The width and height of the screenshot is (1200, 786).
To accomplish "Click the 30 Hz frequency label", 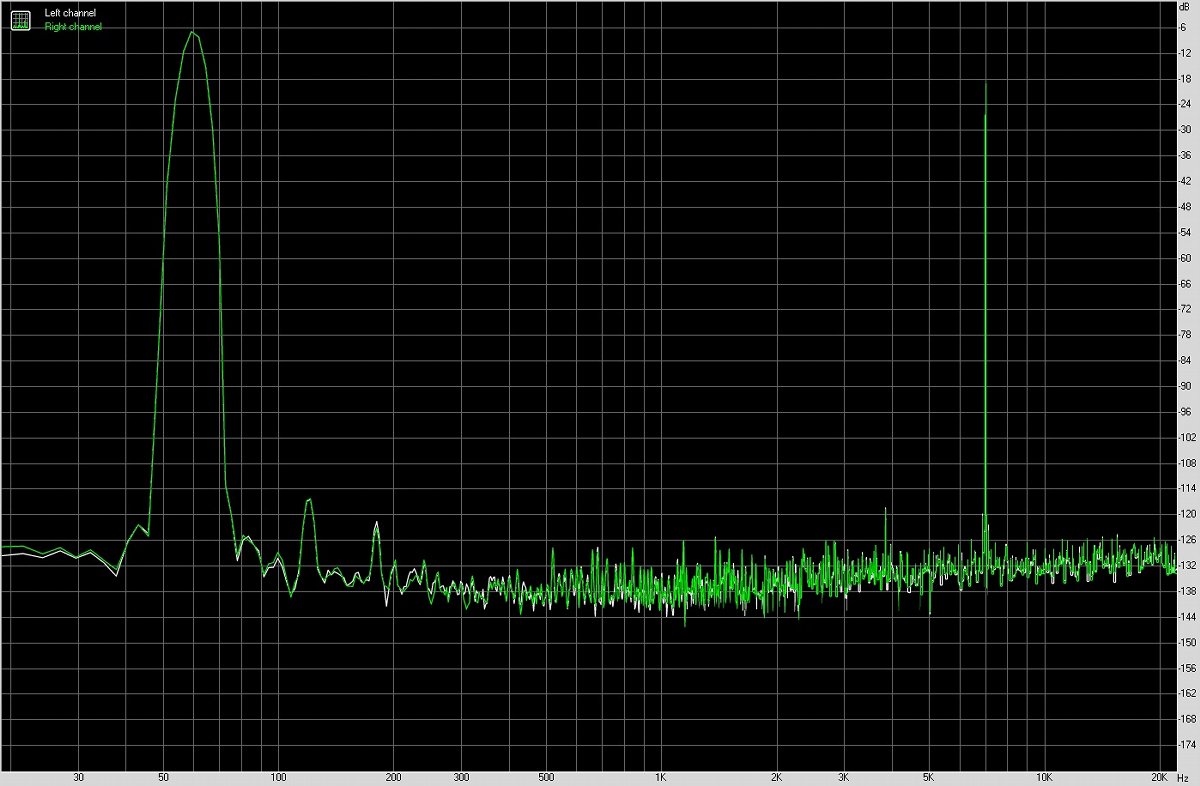I will tap(78, 777).
